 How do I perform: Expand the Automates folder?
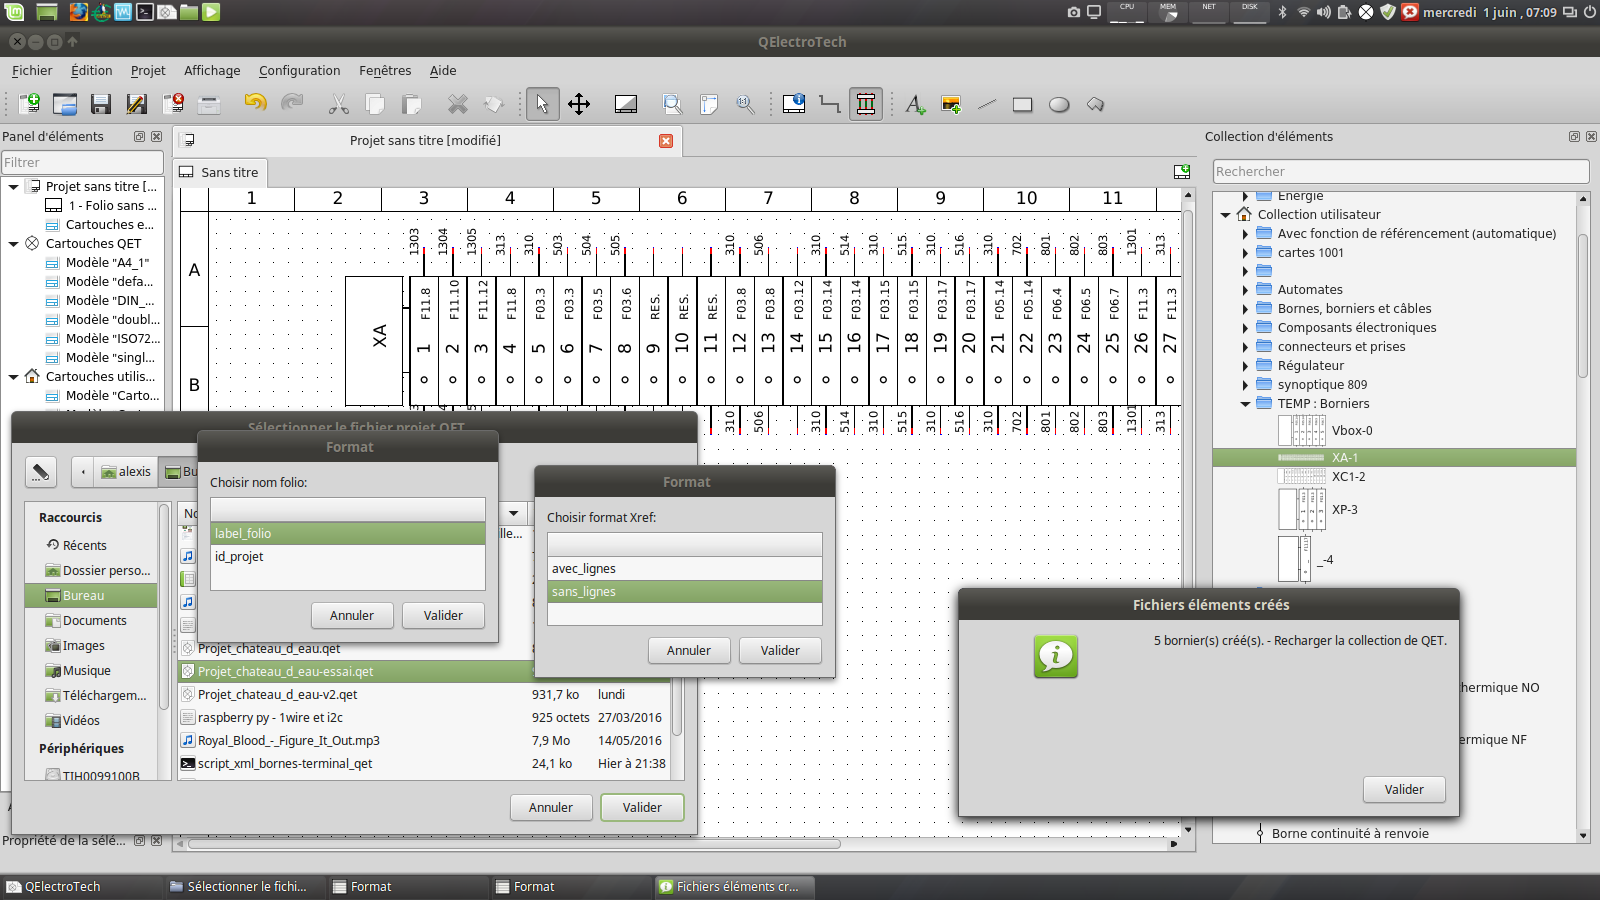1245,290
